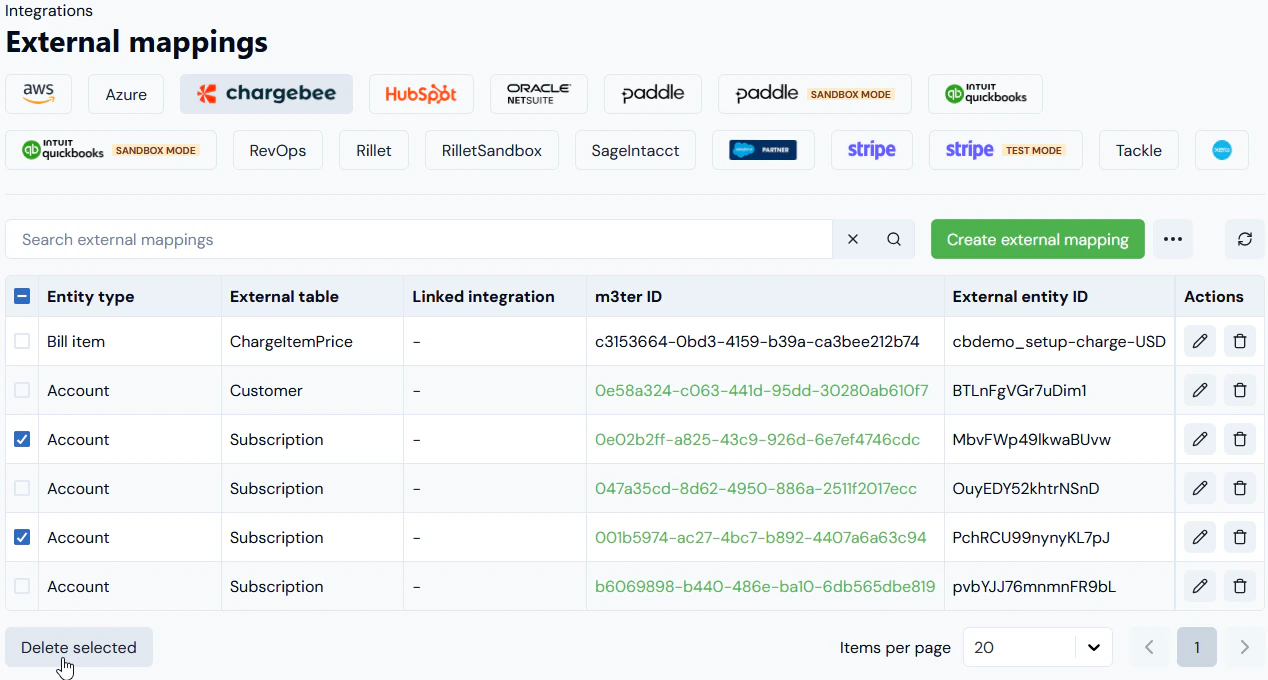Select the Stripe integration tab
The image size is (1268, 680).
pyautogui.click(x=872, y=150)
